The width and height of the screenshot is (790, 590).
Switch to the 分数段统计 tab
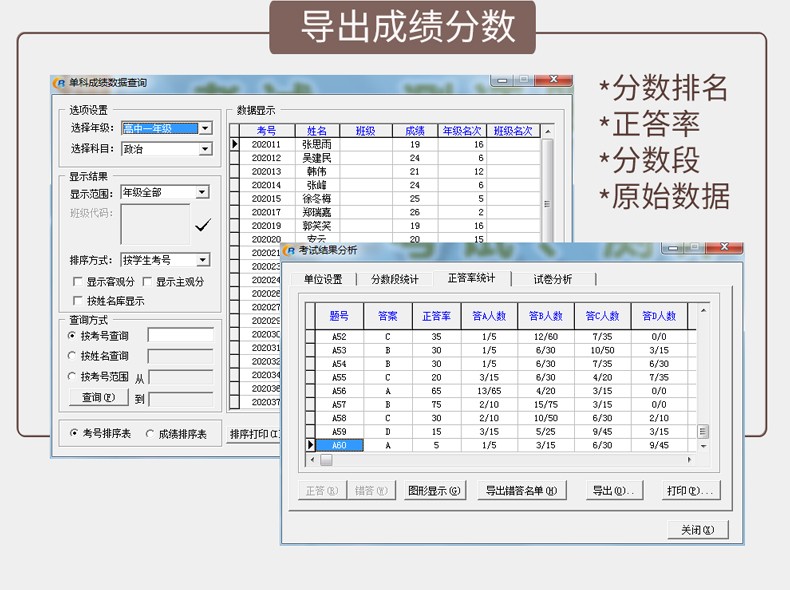click(x=394, y=279)
